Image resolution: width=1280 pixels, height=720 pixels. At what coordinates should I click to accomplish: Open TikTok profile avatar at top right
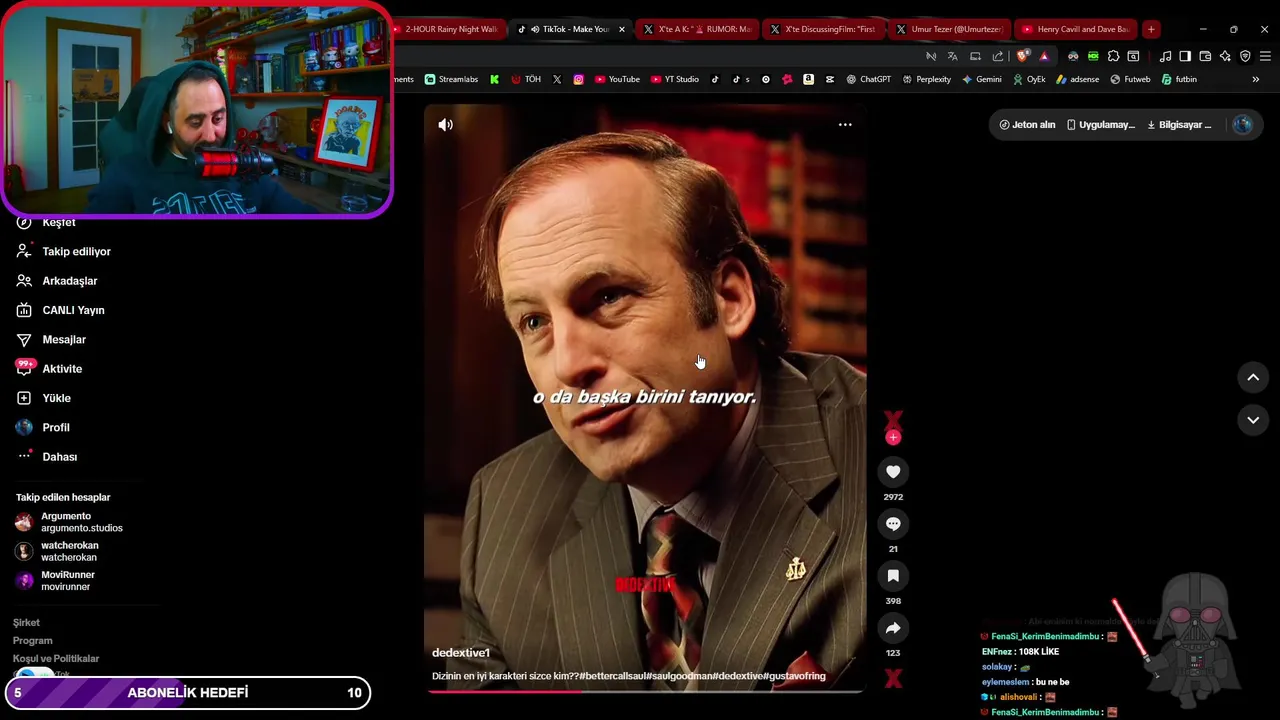click(x=1243, y=125)
